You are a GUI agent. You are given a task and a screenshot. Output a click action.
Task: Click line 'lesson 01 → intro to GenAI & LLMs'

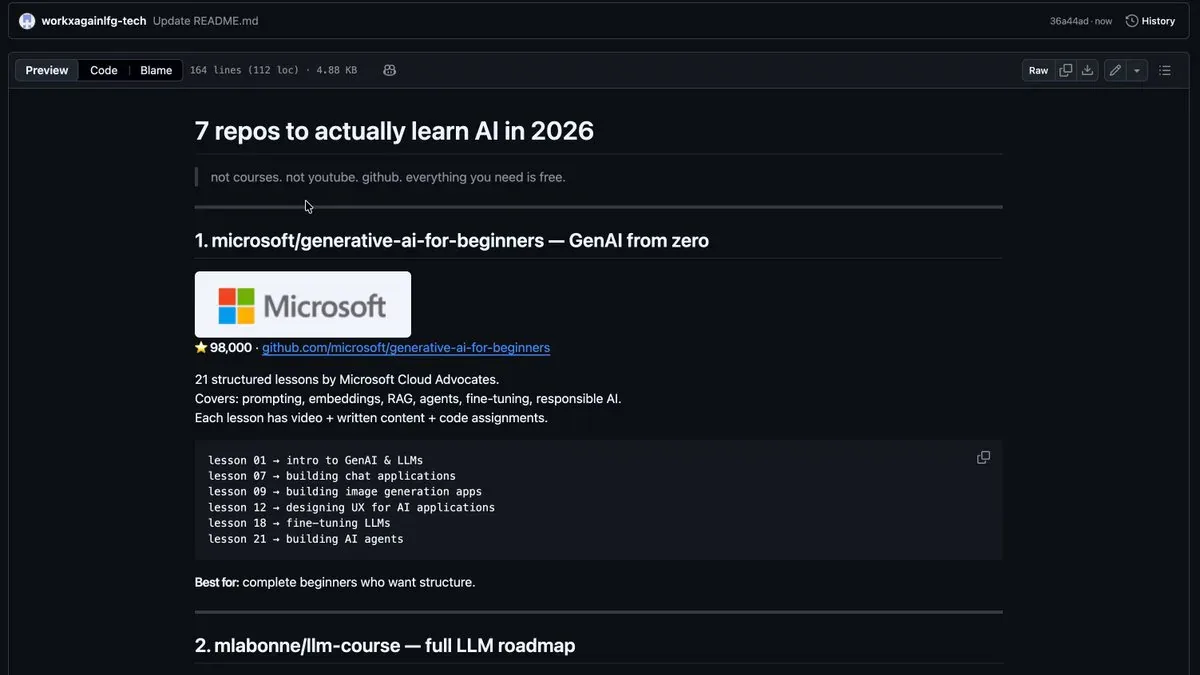coord(315,460)
